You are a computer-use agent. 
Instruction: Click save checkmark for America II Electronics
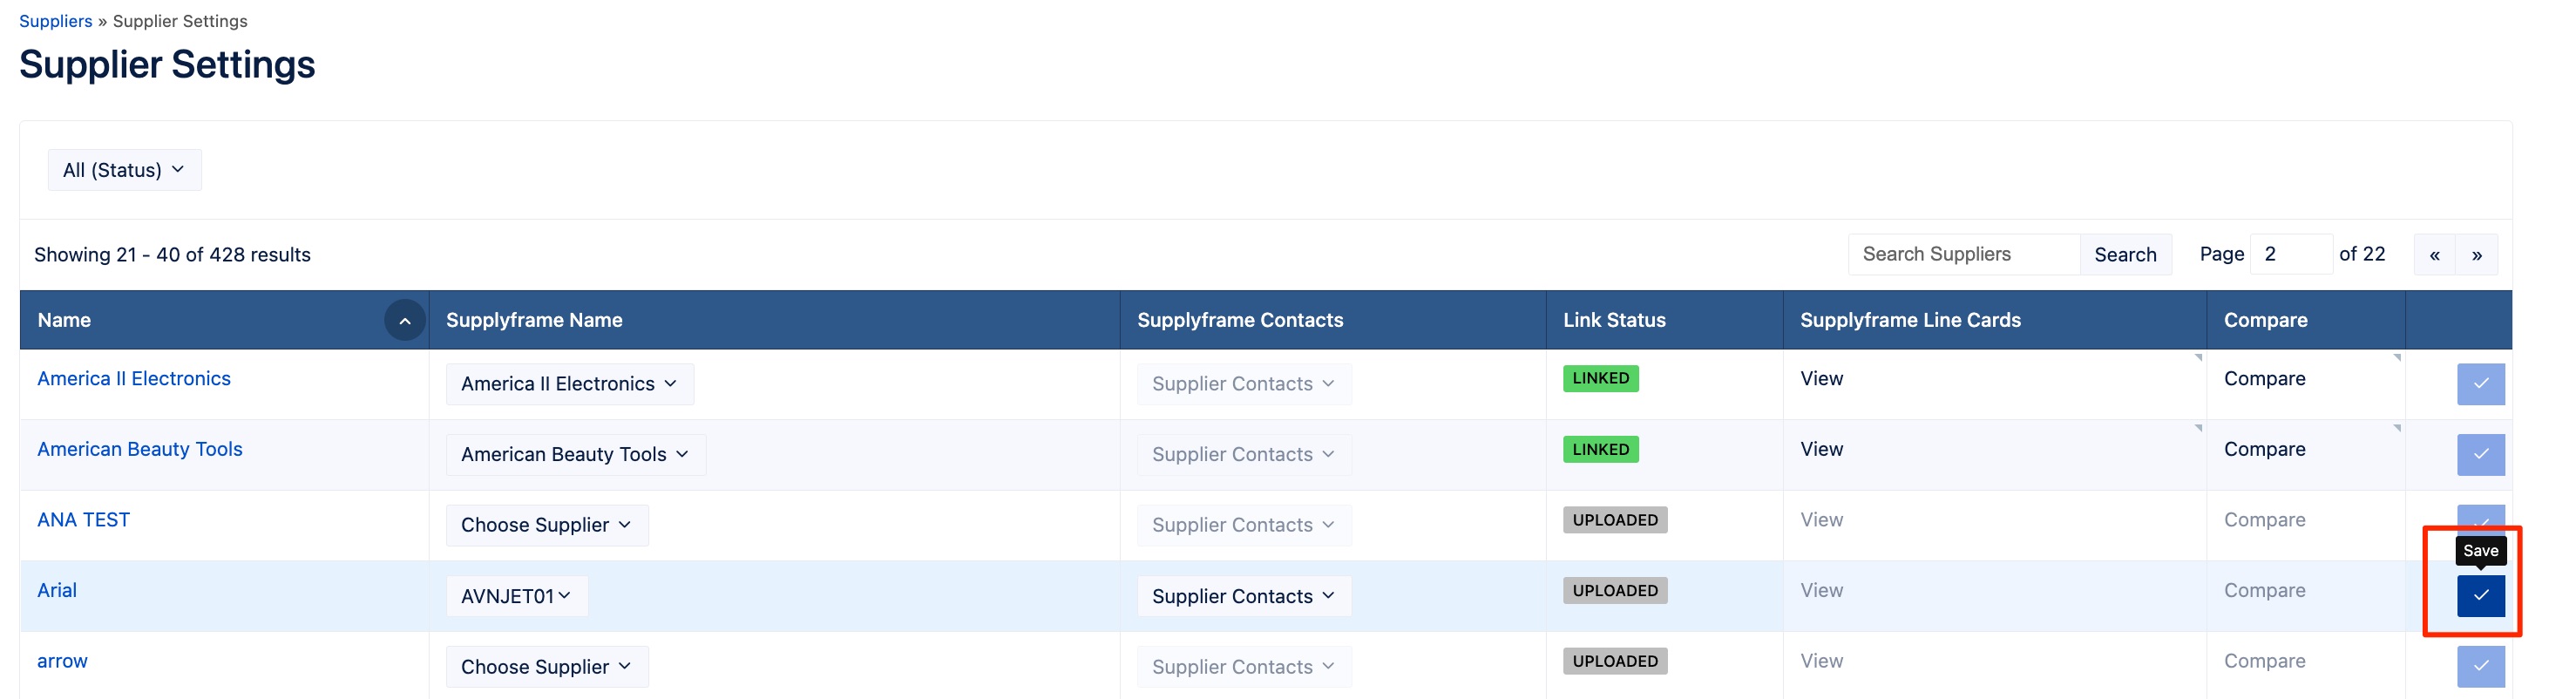pos(2480,384)
